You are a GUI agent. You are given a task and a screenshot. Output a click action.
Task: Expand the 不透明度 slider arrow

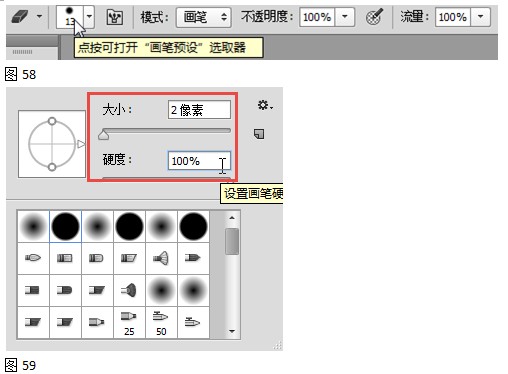[345, 17]
